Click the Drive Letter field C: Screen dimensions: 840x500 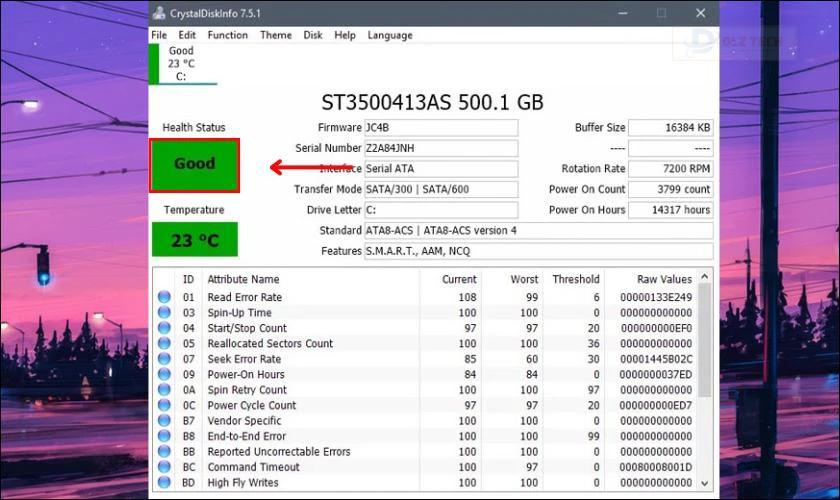(441, 210)
